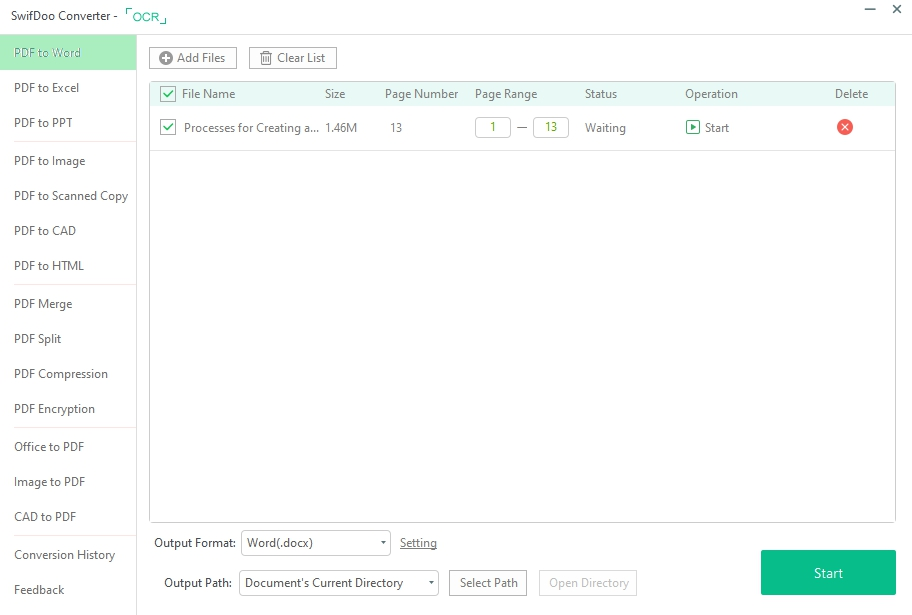Click the Open Directory button

click(x=588, y=582)
